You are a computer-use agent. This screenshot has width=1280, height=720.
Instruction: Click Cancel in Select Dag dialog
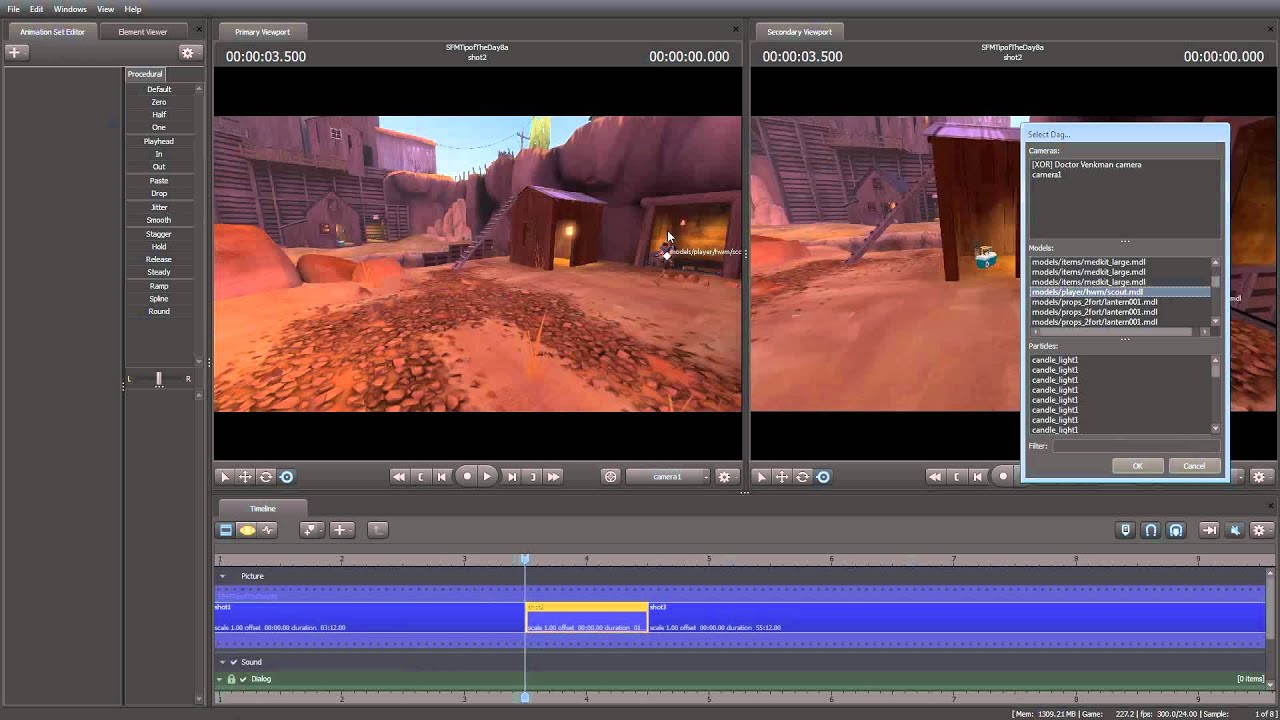coord(1194,466)
